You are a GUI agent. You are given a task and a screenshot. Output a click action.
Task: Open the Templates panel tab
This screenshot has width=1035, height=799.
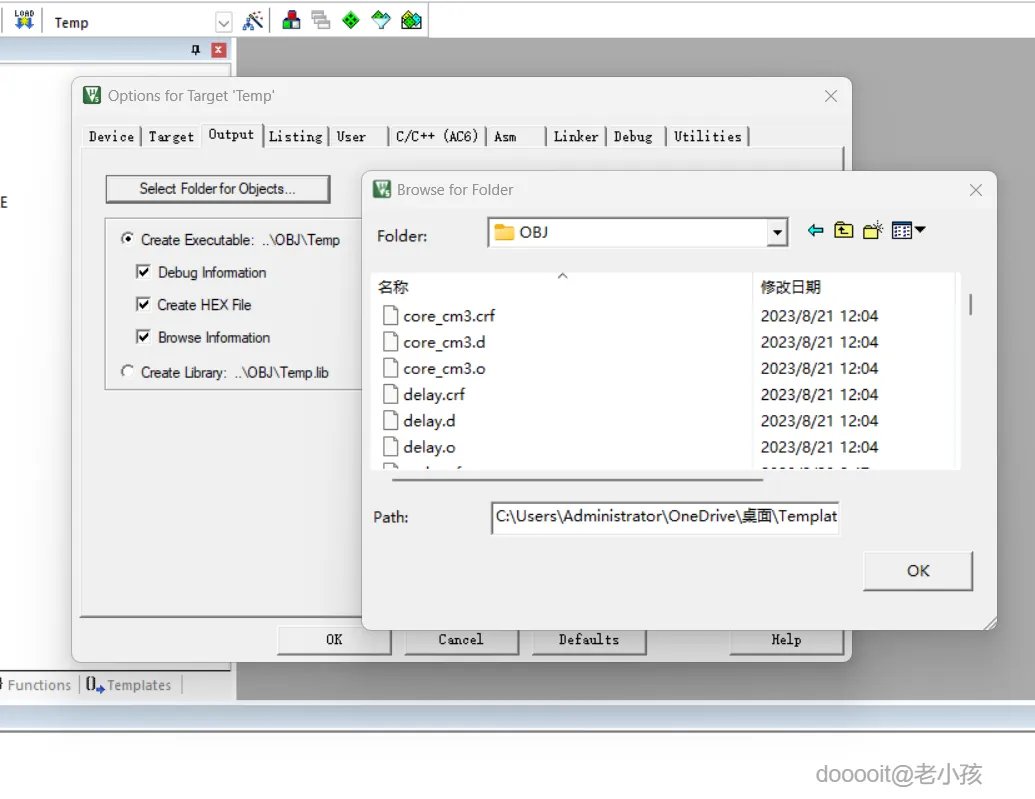129,685
